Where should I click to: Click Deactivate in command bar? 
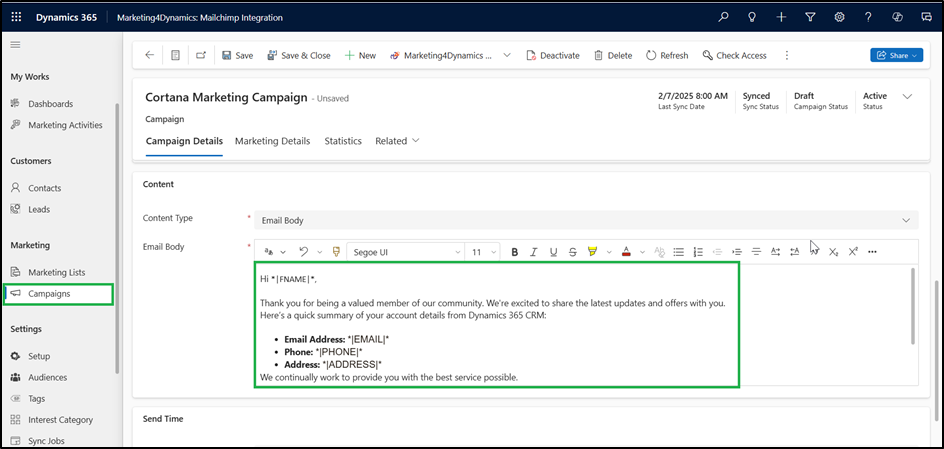(x=553, y=55)
